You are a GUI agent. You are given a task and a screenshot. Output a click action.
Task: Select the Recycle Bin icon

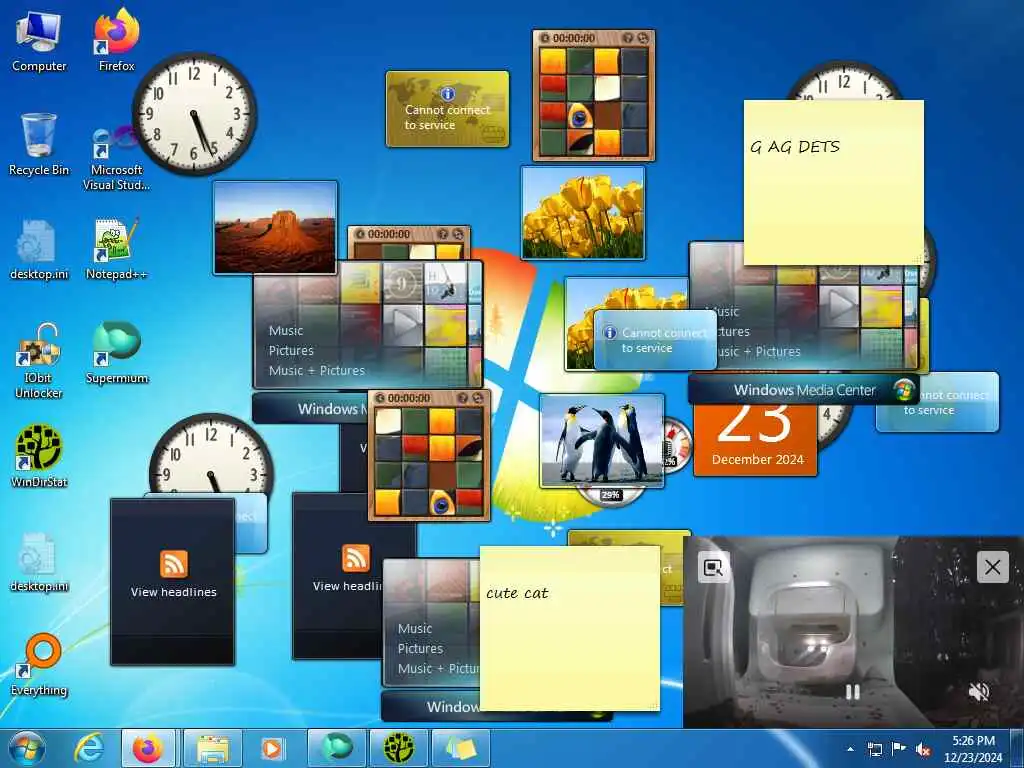[39, 145]
